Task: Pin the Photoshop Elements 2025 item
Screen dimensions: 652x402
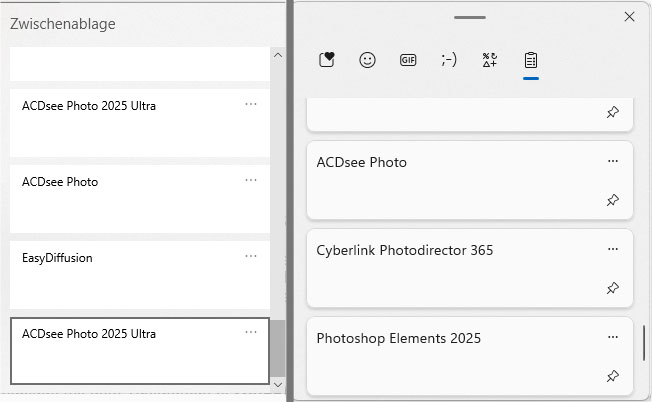Action: pyautogui.click(x=612, y=376)
